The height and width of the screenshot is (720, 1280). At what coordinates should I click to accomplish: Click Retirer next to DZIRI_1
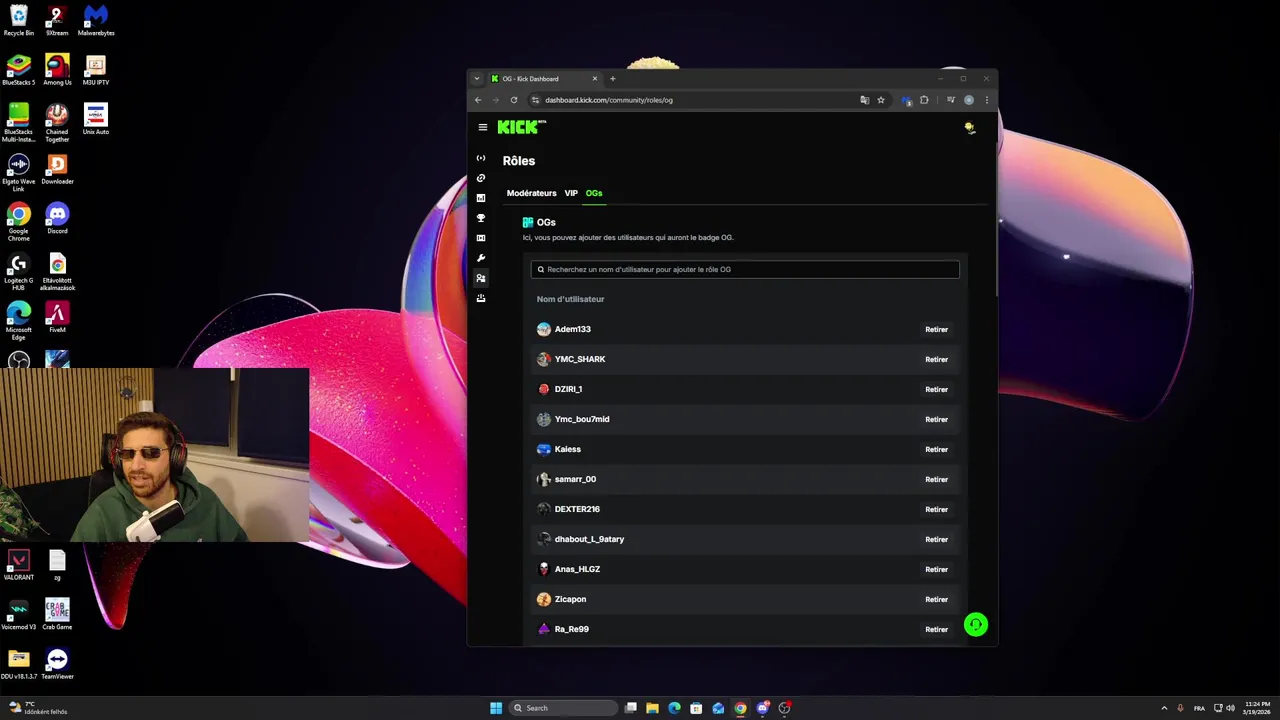pos(936,389)
